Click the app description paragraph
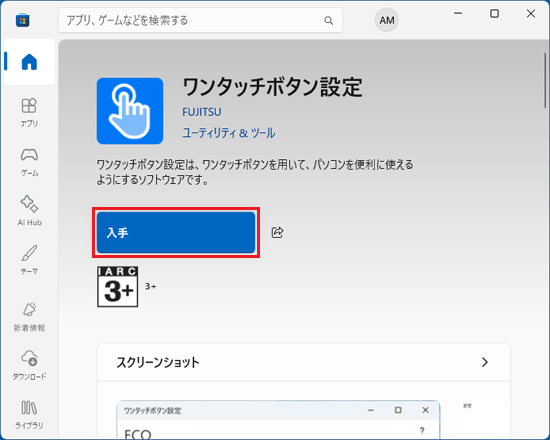Viewport: 550px width, 440px height. pyautogui.click(x=255, y=172)
